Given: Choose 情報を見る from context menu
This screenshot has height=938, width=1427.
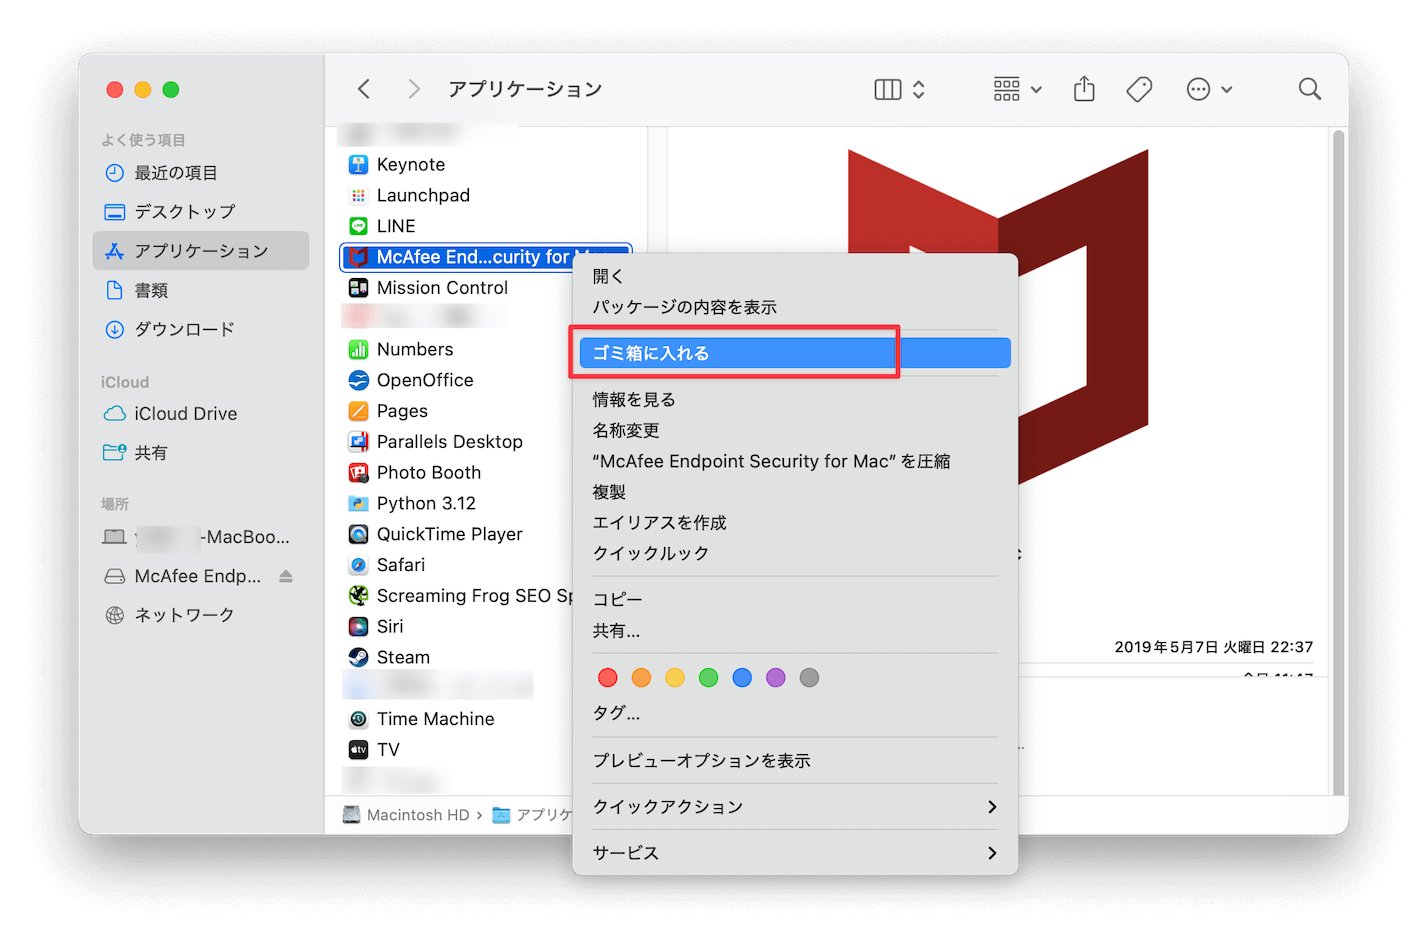Looking at the screenshot, I should (795, 400).
